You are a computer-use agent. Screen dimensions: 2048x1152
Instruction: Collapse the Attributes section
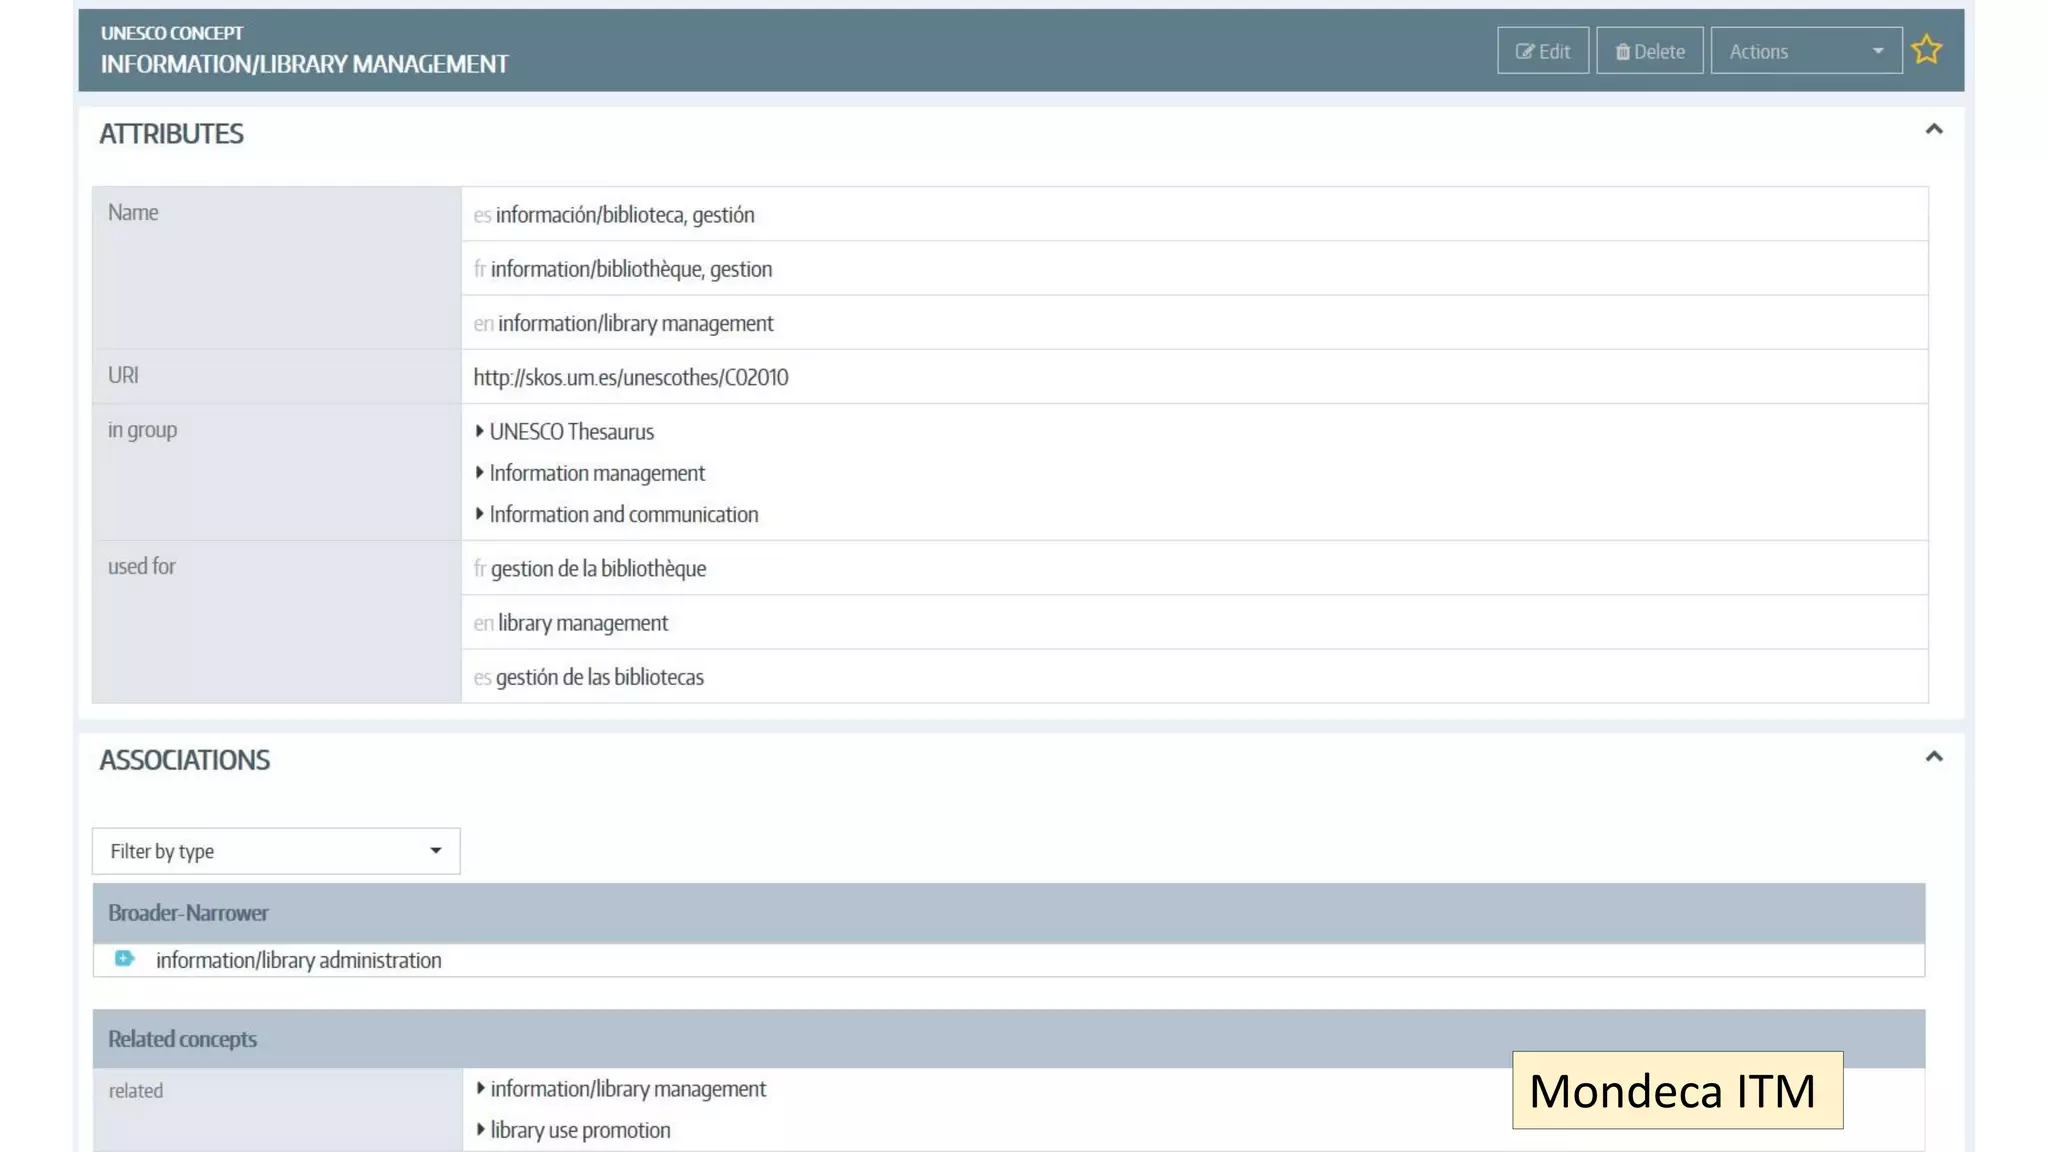(1933, 130)
